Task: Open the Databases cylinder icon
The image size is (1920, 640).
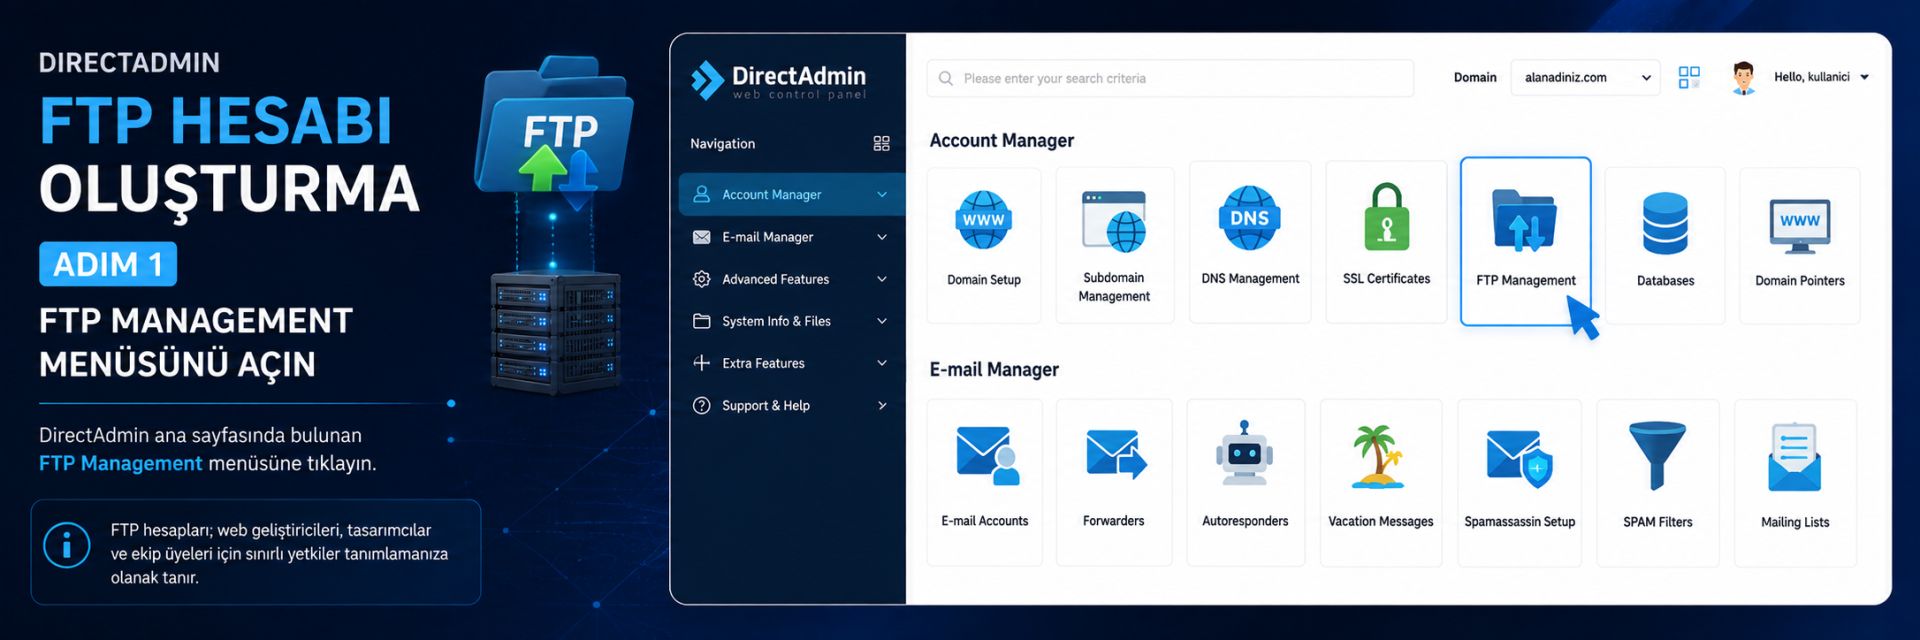Action: (x=1665, y=223)
